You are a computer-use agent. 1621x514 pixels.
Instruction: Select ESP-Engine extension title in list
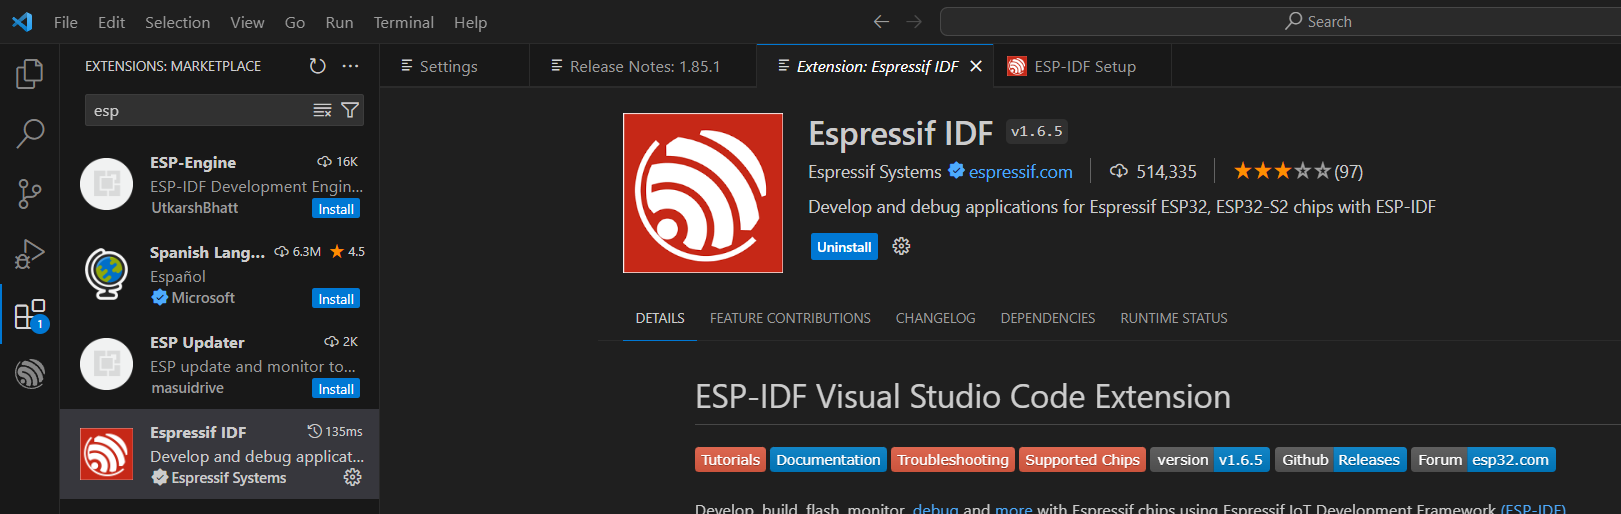193,162
